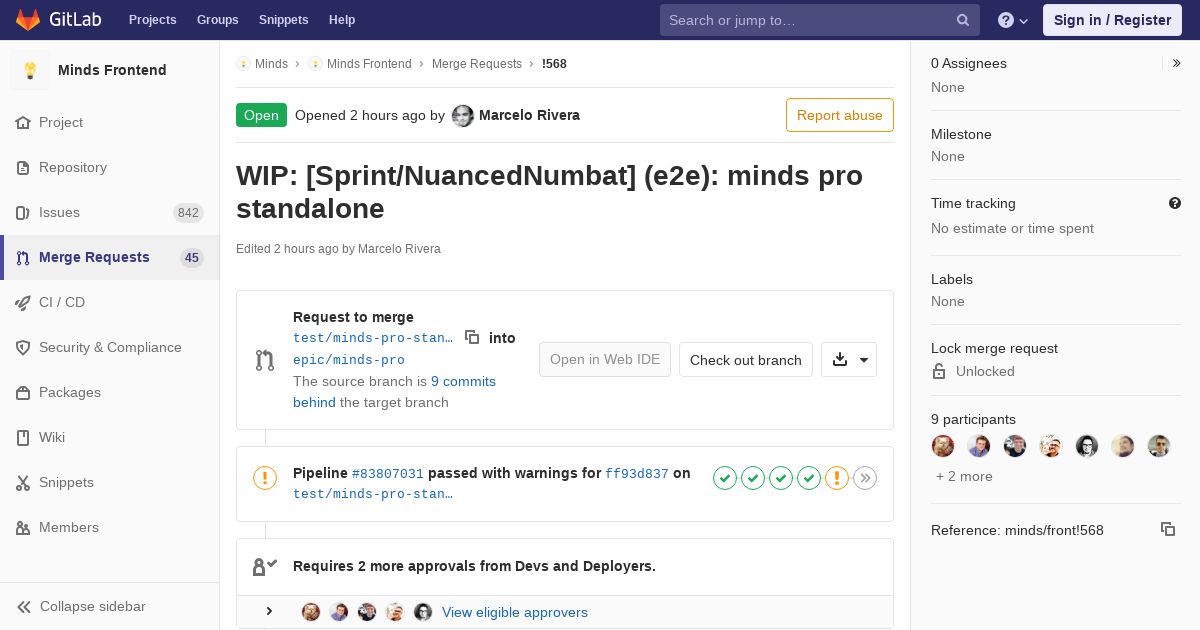The width and height of the screenshot is (1200, 630).
Task: Open Marcelo Rivera author profile link
Action: (529, 115)
